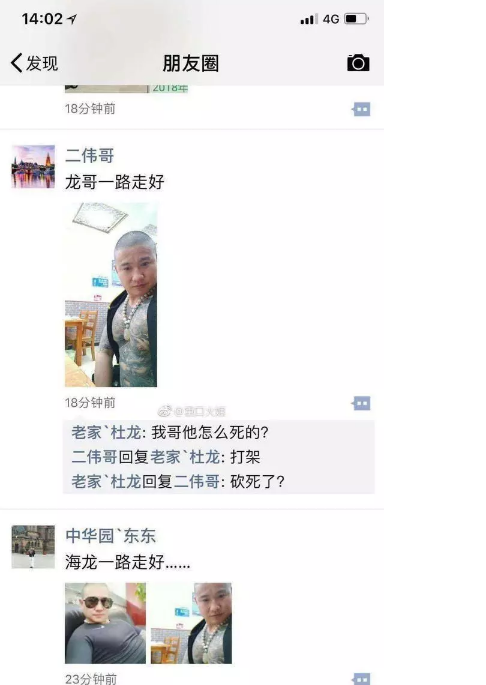Image resolution: width=486 pixels, height=685 pixels.
Task: View sunglasses photo in 东东's post
Action: 105,623
